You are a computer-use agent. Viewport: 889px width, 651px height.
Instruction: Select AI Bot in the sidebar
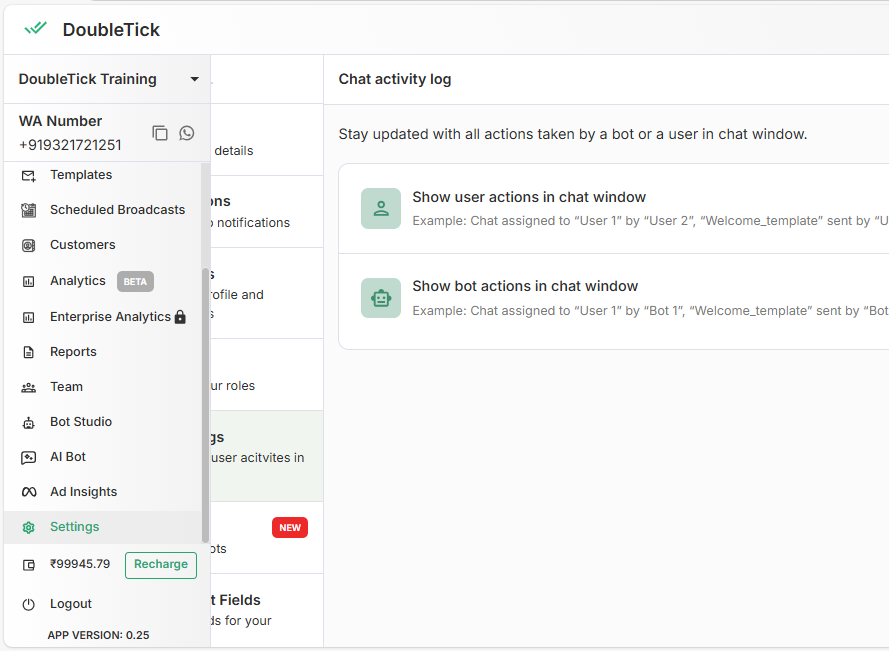pyautogui.click(x=68, y=457)
